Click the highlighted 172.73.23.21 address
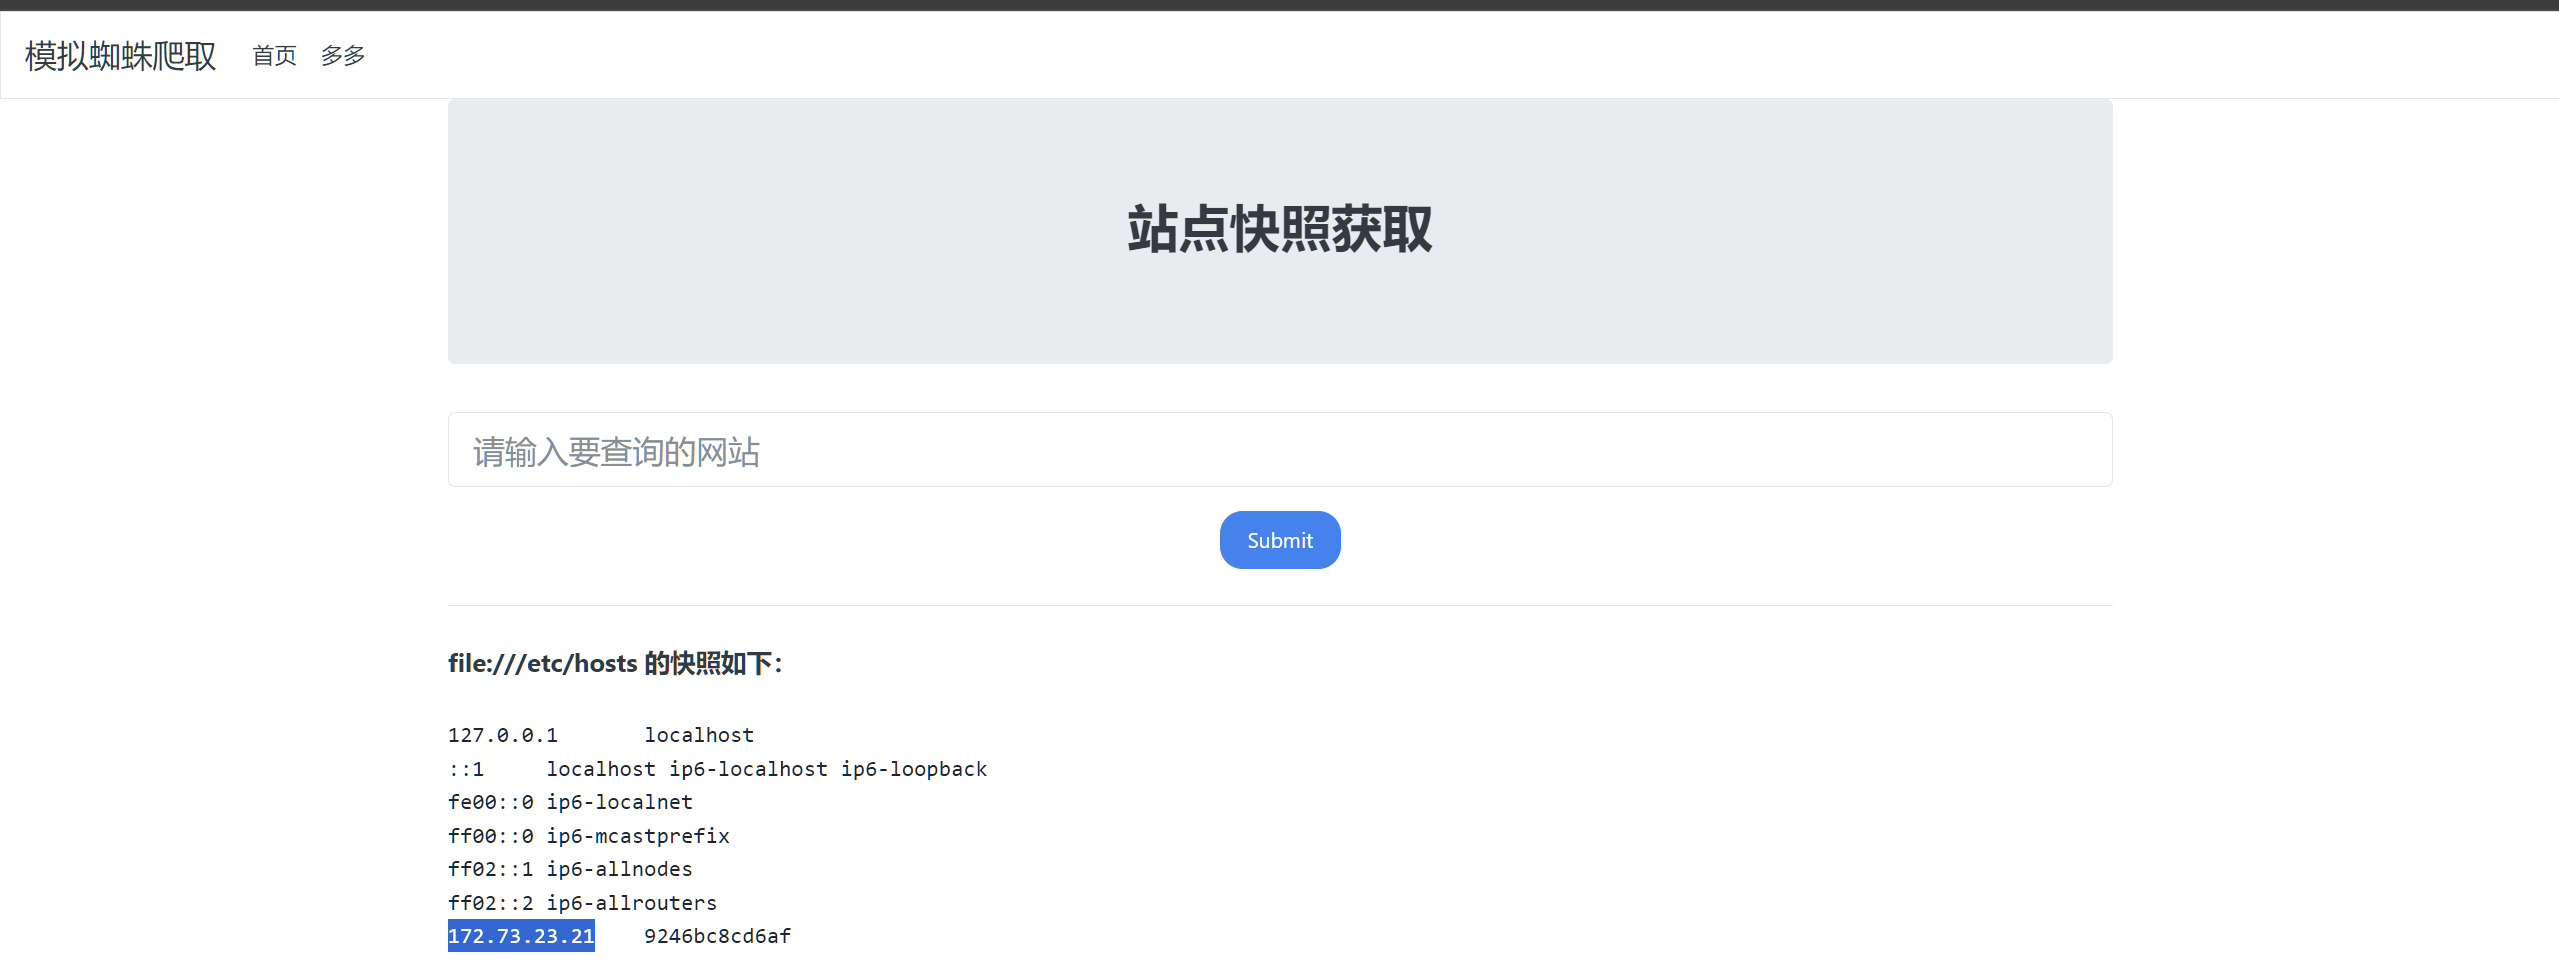 pos(521,937)
